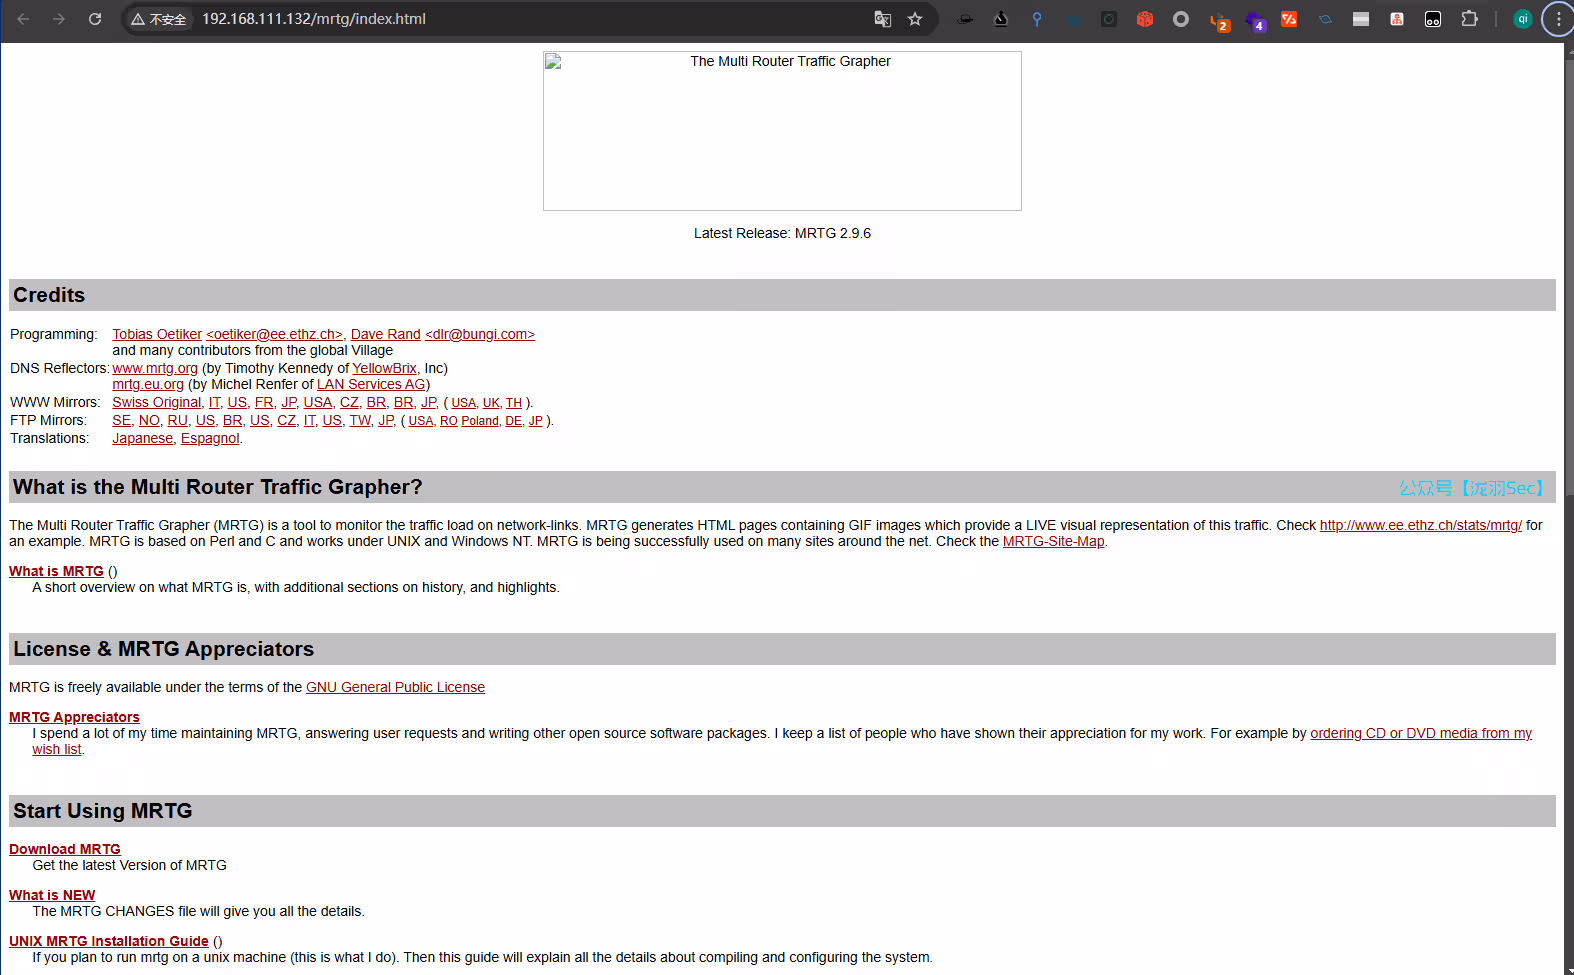1574x975 pixels.
Task: Visit the Swiss Original mirror
Action: click(156, 402)
